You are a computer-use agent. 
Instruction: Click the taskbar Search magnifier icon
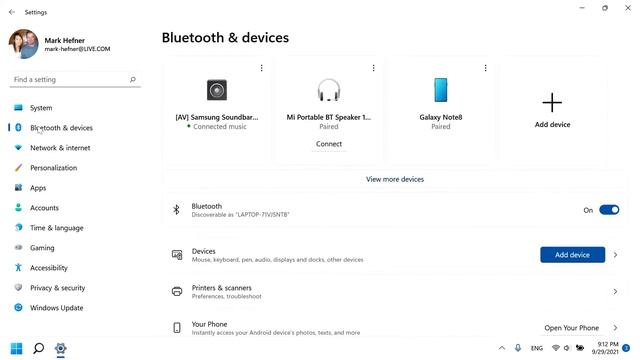39,349
